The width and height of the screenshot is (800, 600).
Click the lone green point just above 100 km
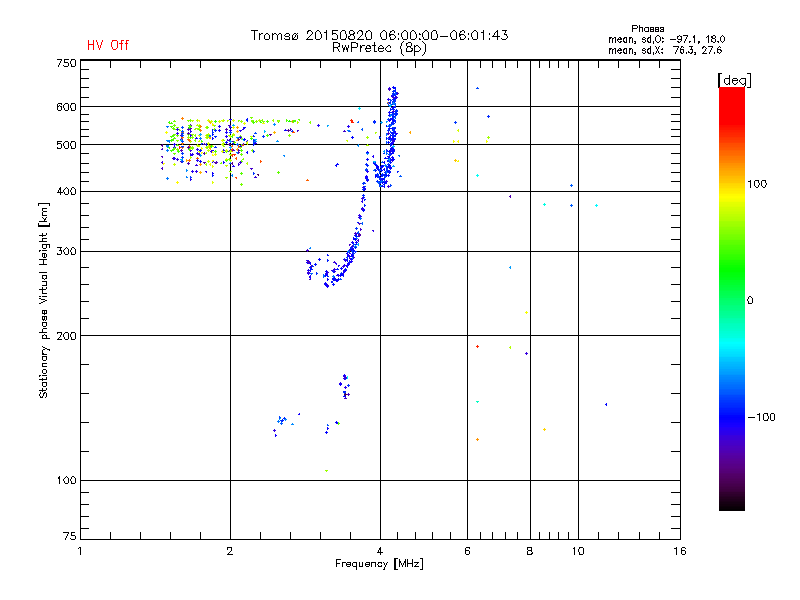327,470
